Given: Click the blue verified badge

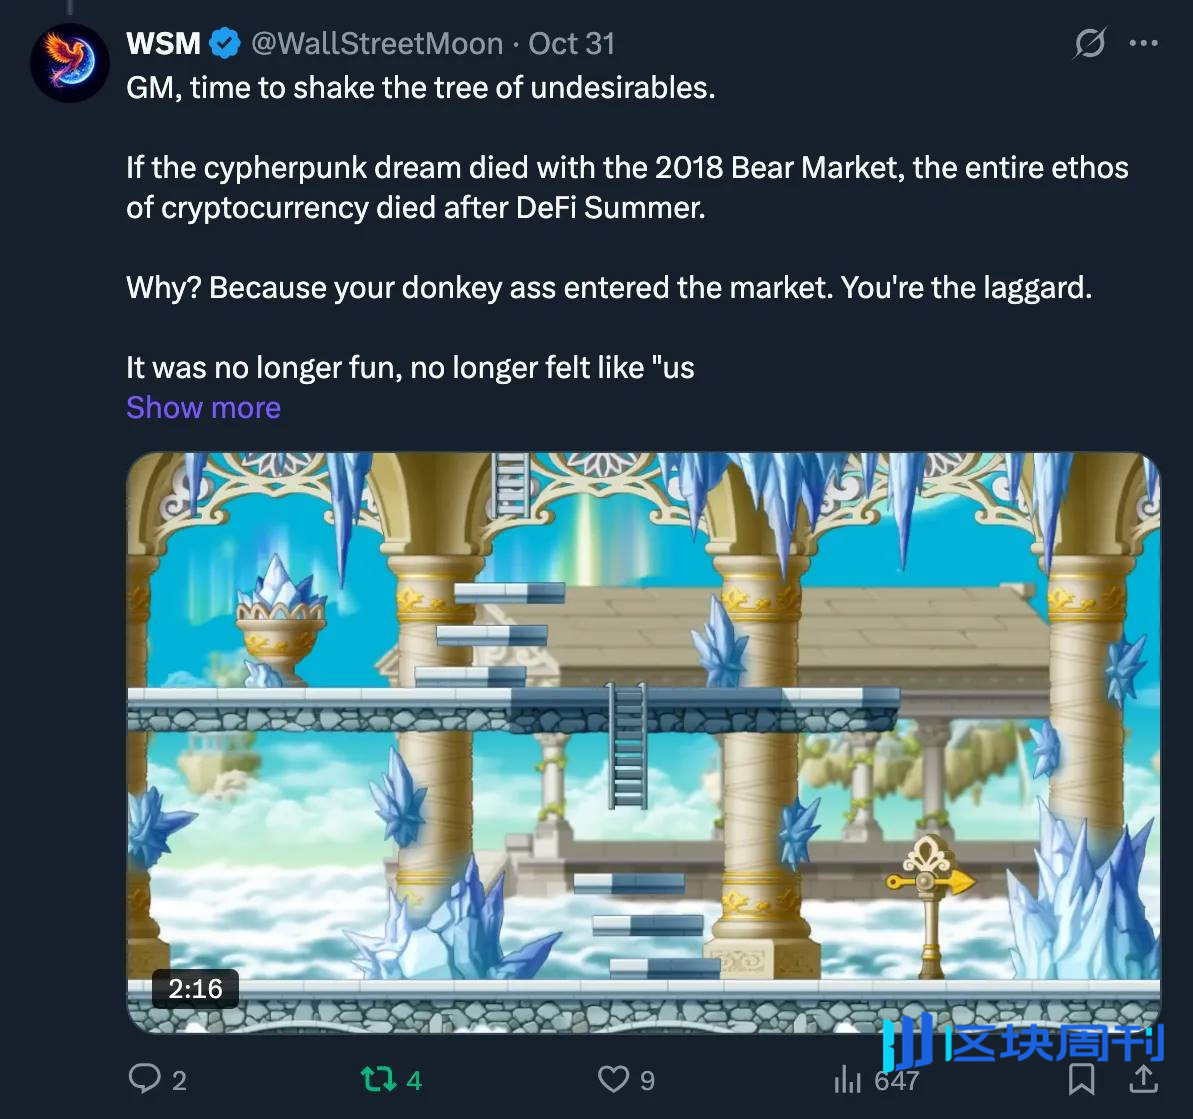Looking at the screenshot, I should (x=225, y=44).
